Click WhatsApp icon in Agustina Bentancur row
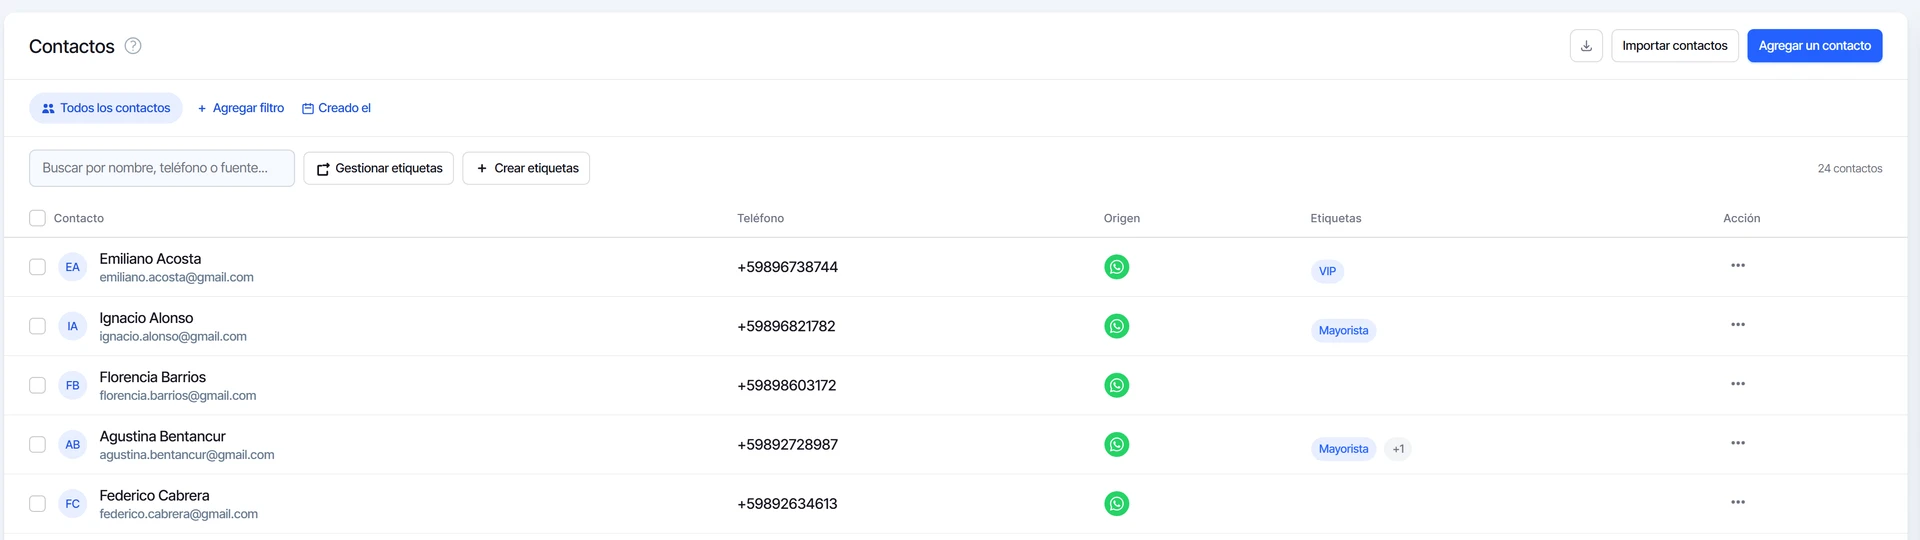 point(1117,444)
